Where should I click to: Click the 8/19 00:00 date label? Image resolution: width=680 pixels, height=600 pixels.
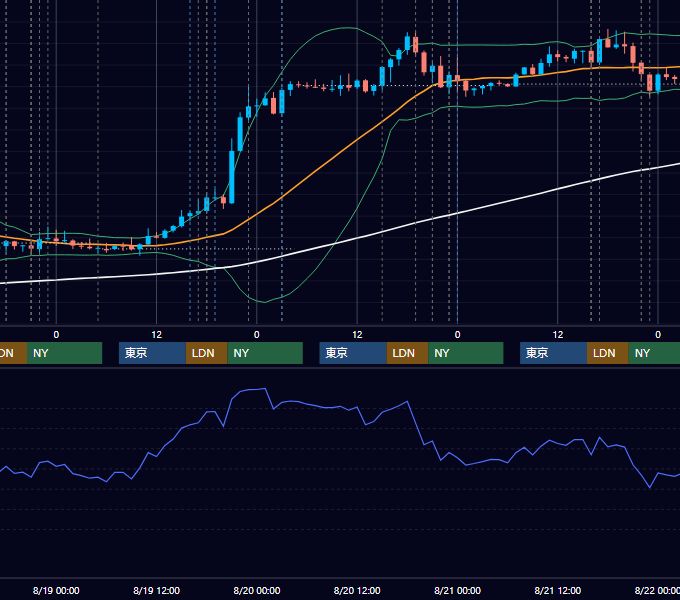(x=56, y=590)
